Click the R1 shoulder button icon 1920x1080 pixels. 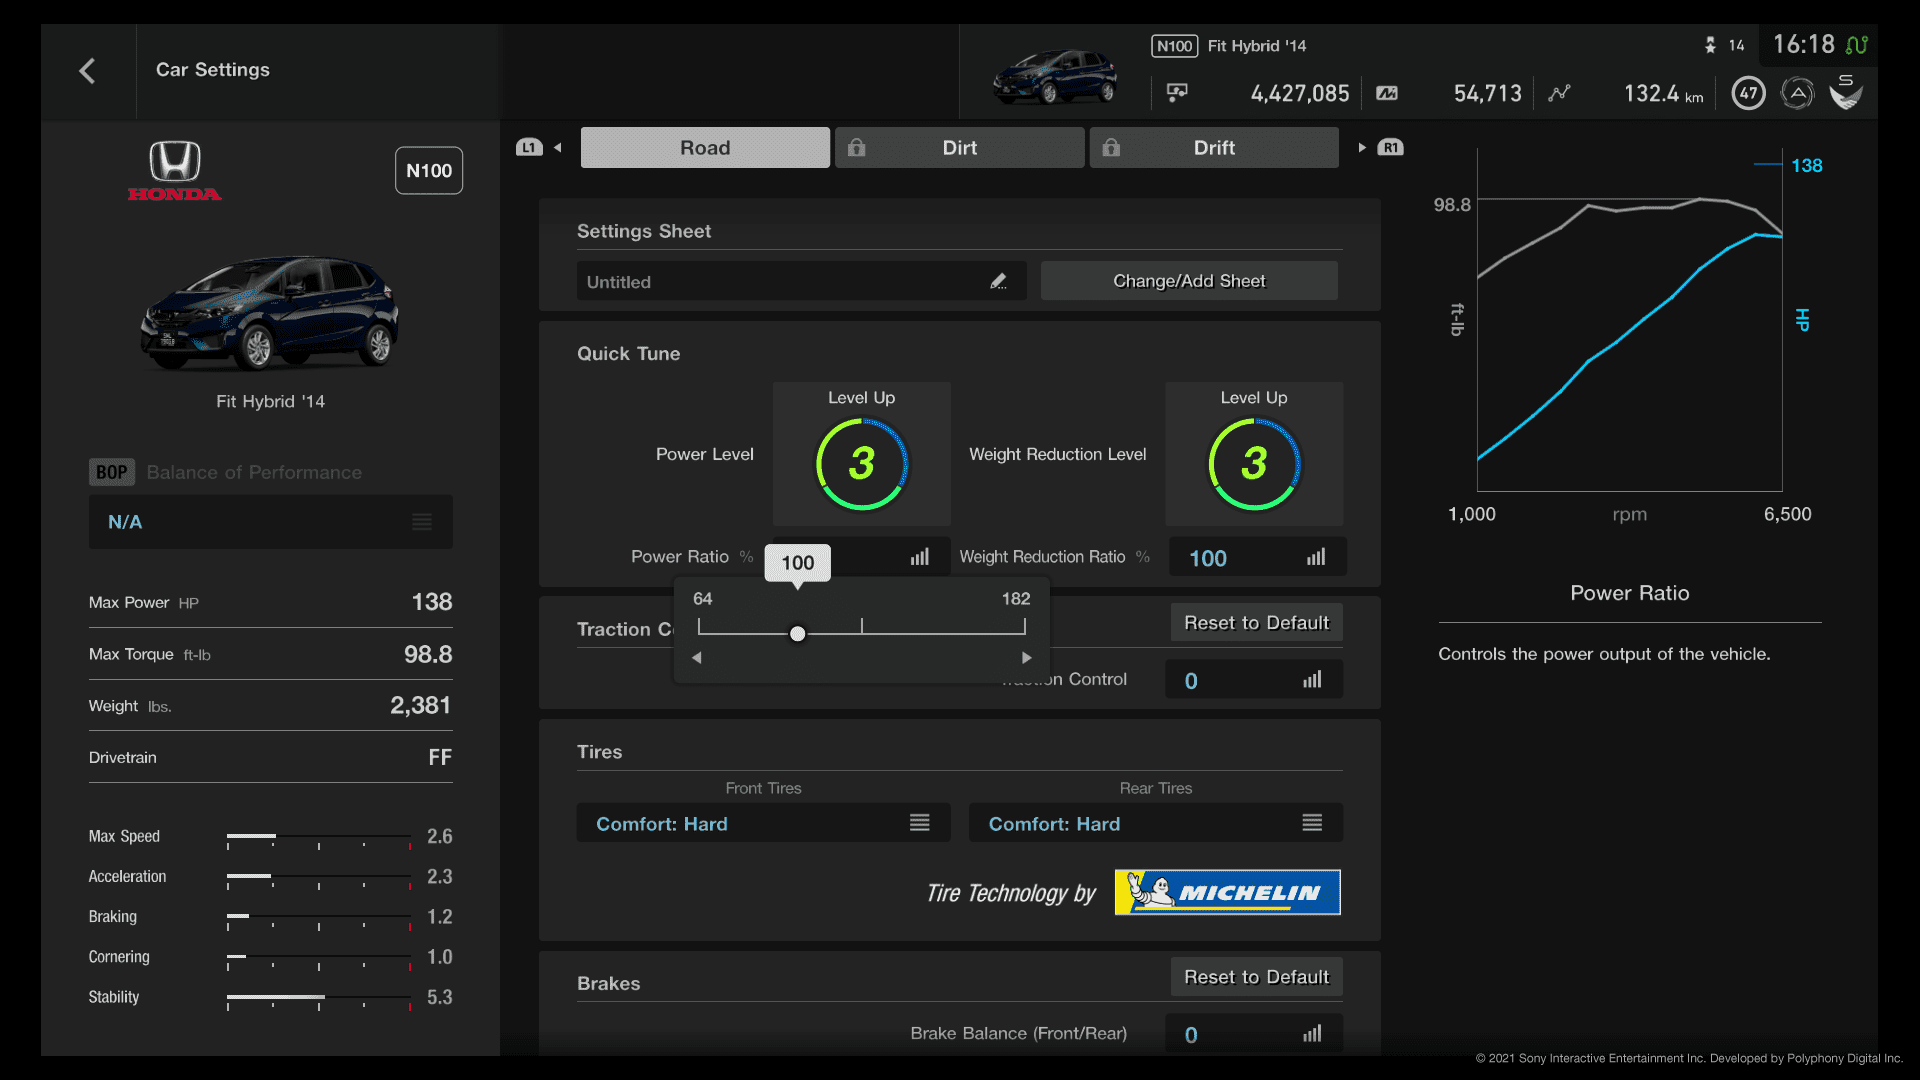1390,148
